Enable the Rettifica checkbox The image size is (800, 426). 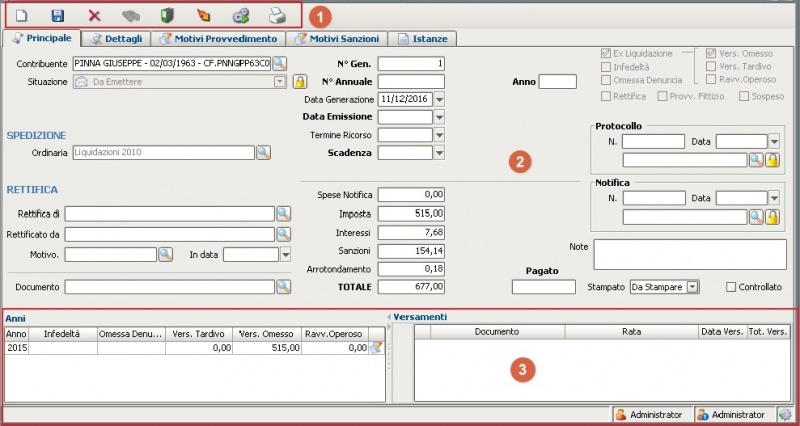[x=606, y=96]
